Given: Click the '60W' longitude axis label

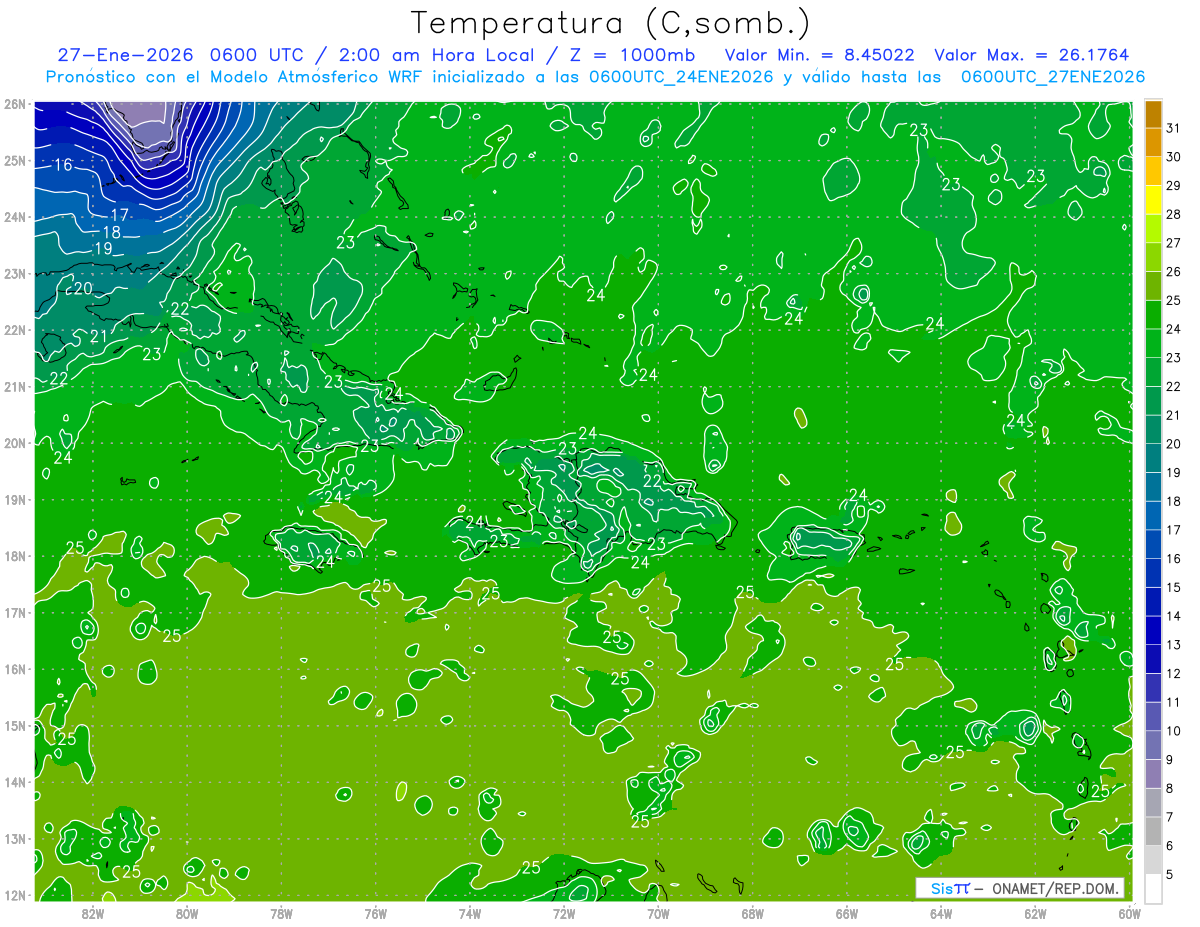Looking at the screenshot, I should (1129, 912).
